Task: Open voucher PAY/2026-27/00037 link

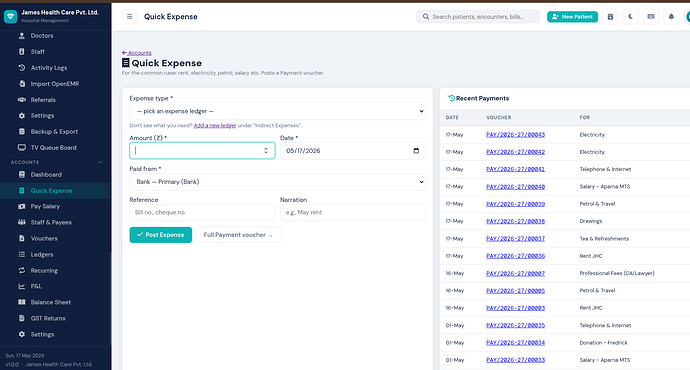Action: pos(515,238)
